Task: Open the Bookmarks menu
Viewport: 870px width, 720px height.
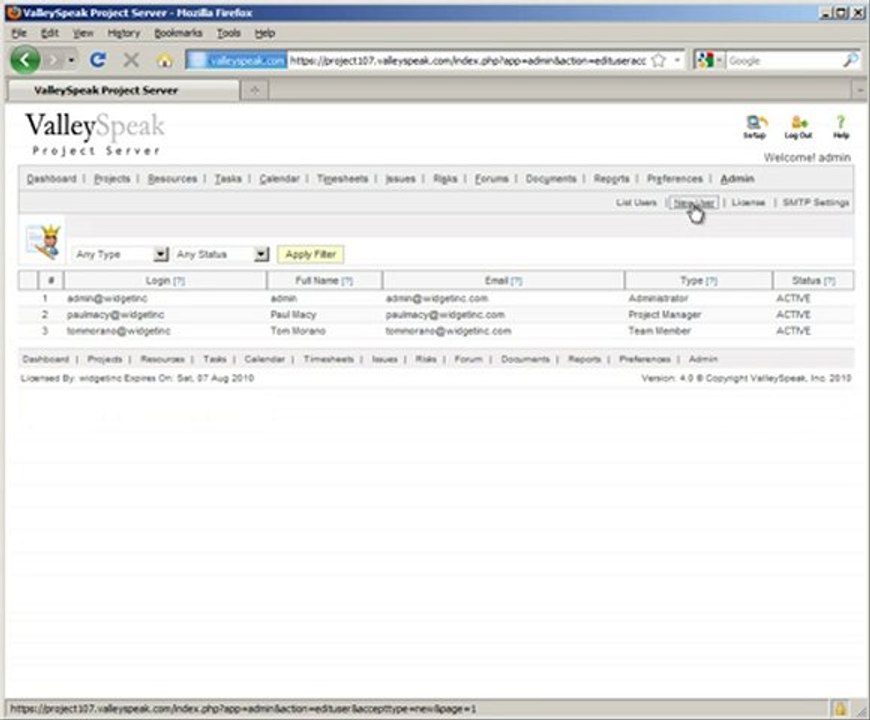Action: (x=178, y=33)
